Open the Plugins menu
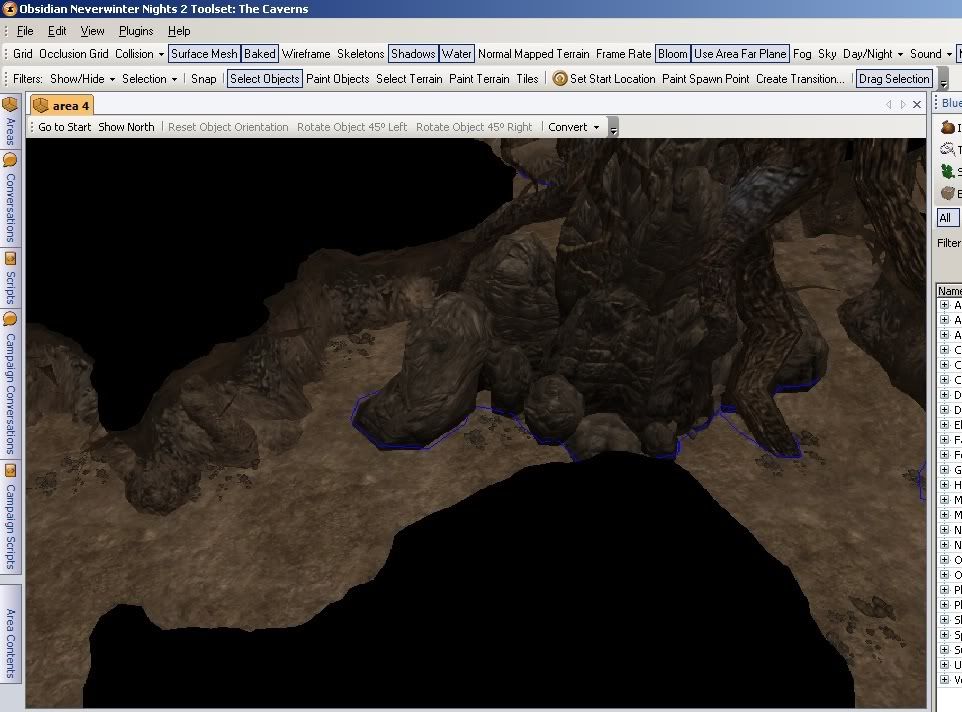 136,31
